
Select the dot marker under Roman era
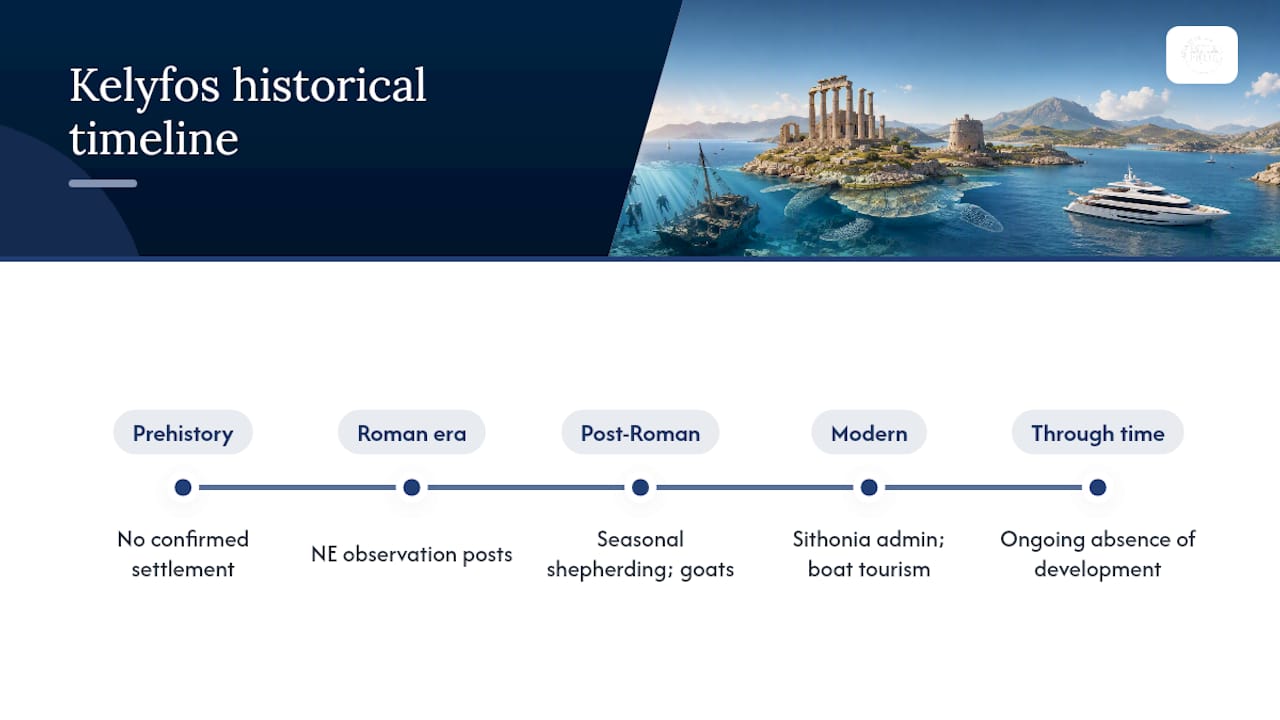coord(411,488)
